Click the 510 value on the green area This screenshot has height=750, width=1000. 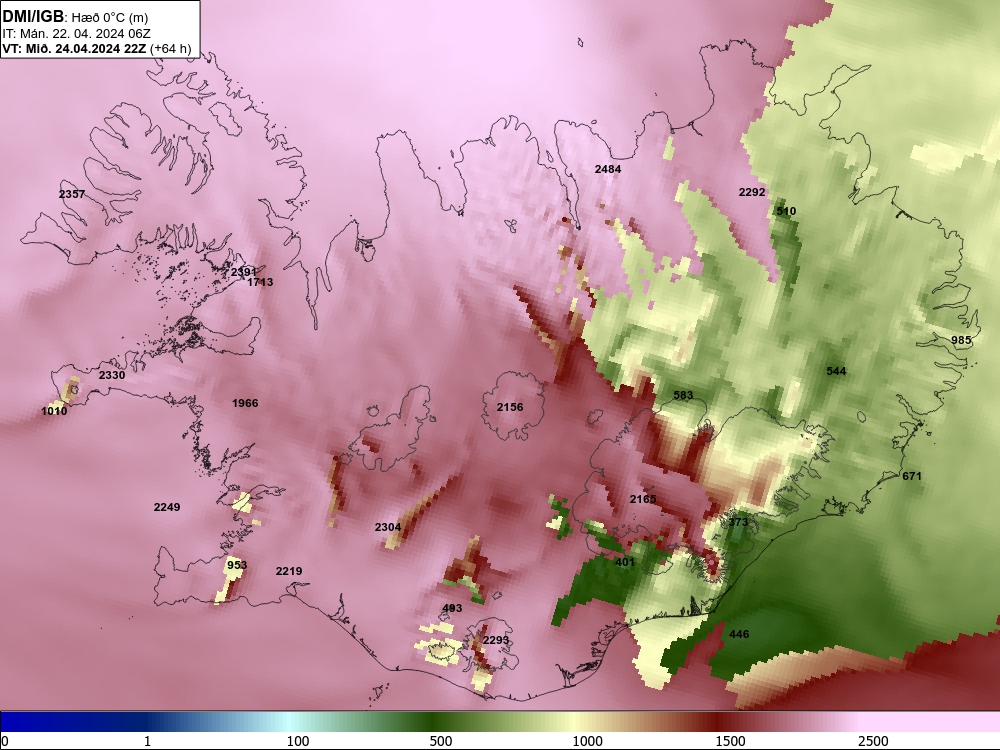click(x=786, y=211)
